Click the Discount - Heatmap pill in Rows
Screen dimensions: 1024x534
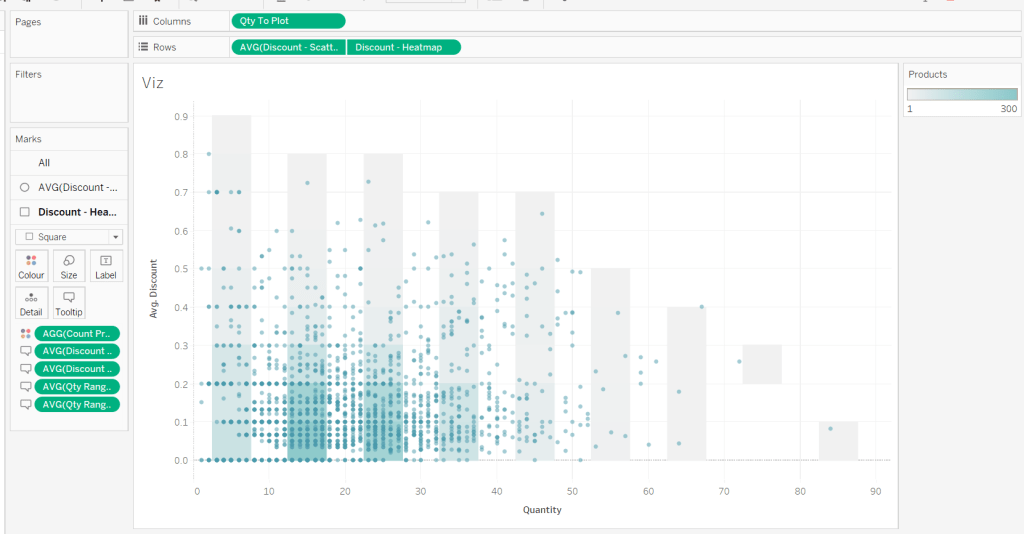point(404,47)
